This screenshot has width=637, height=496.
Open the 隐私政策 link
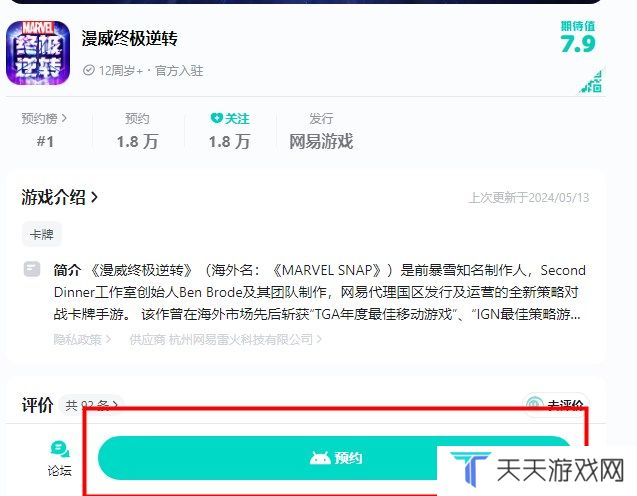point(82,339)
